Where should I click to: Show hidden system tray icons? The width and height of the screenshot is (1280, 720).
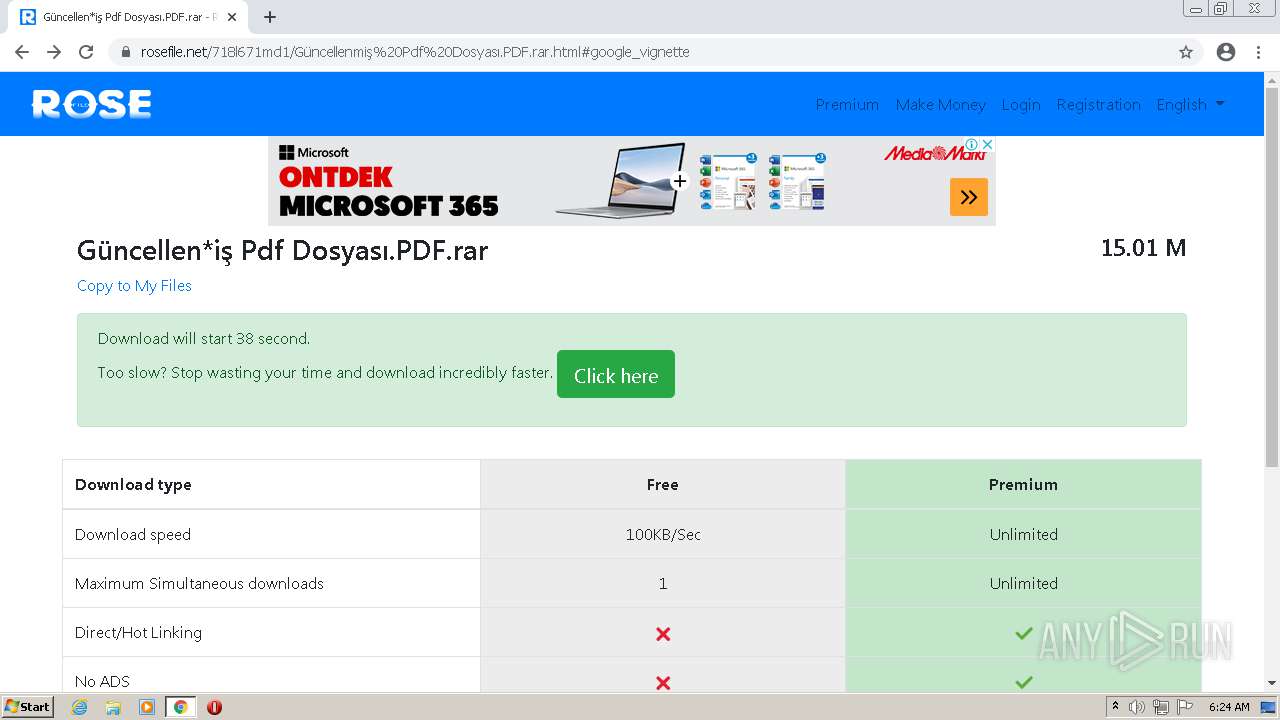[x=1115, y=707]
